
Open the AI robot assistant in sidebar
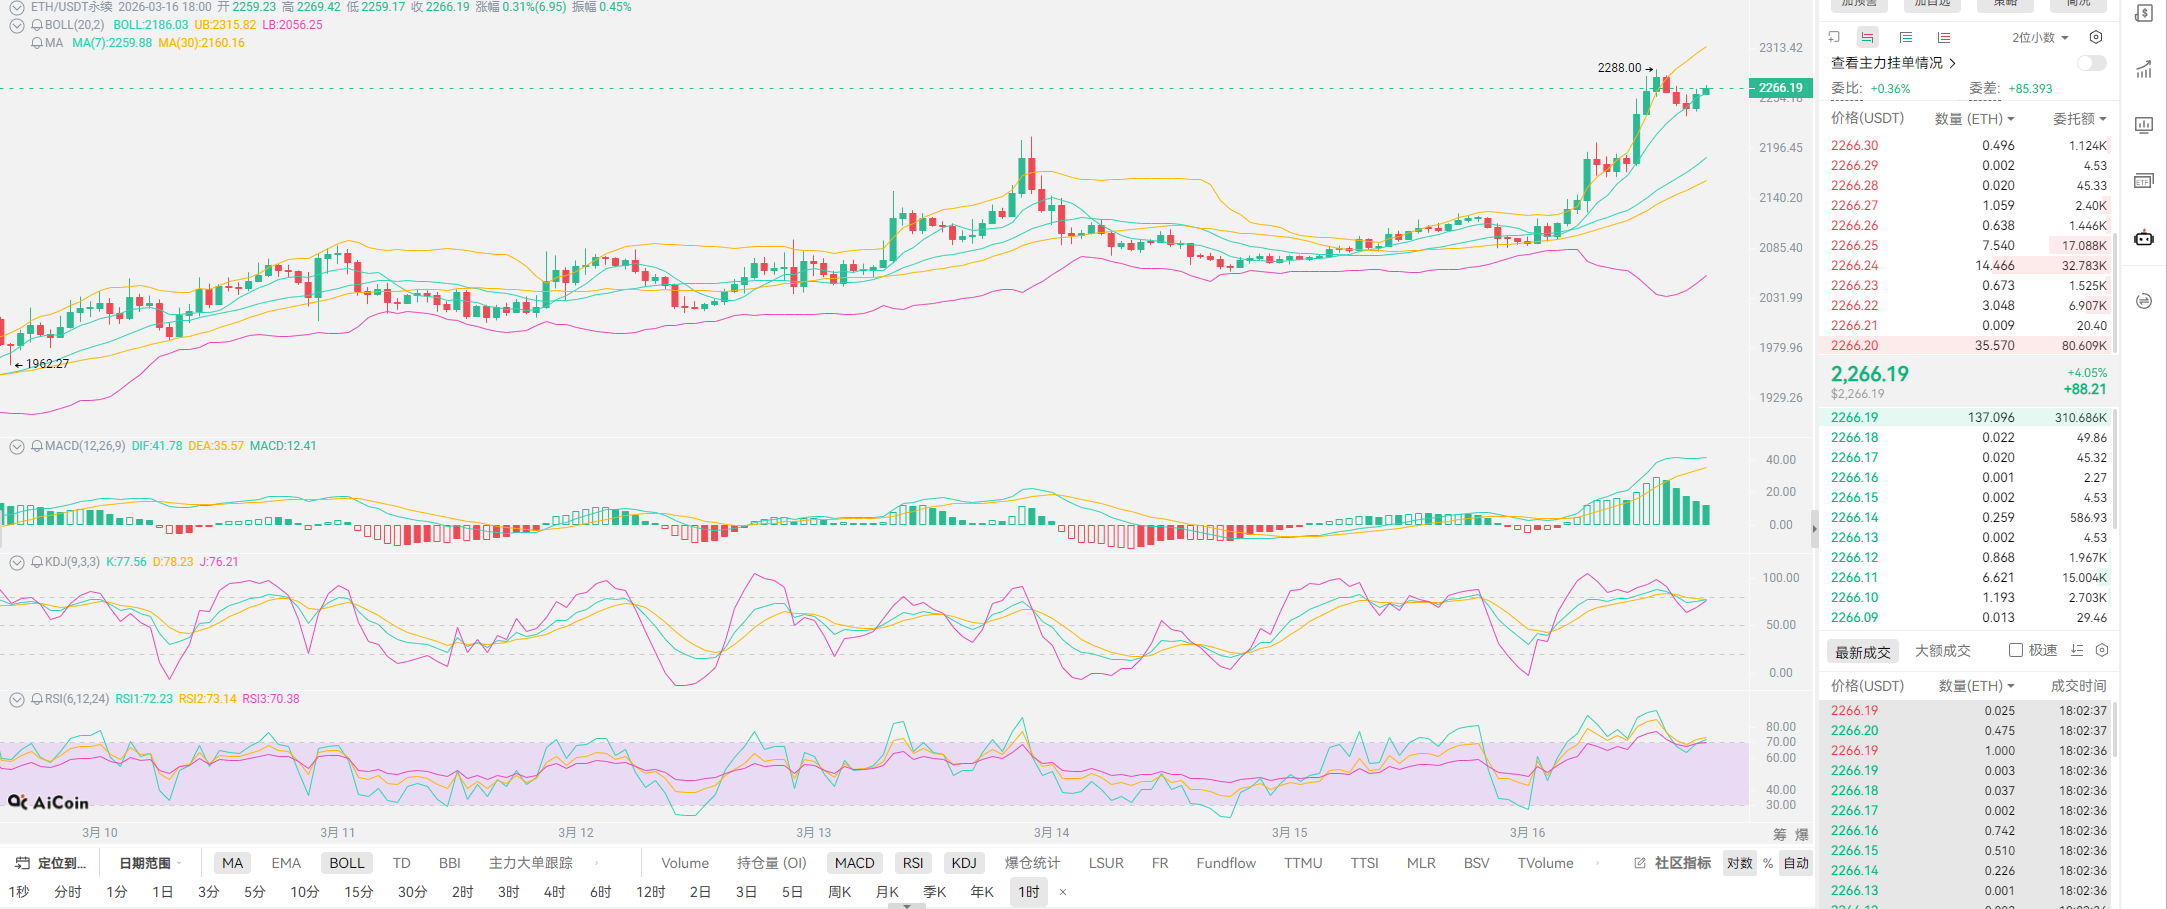(2144, 238)
